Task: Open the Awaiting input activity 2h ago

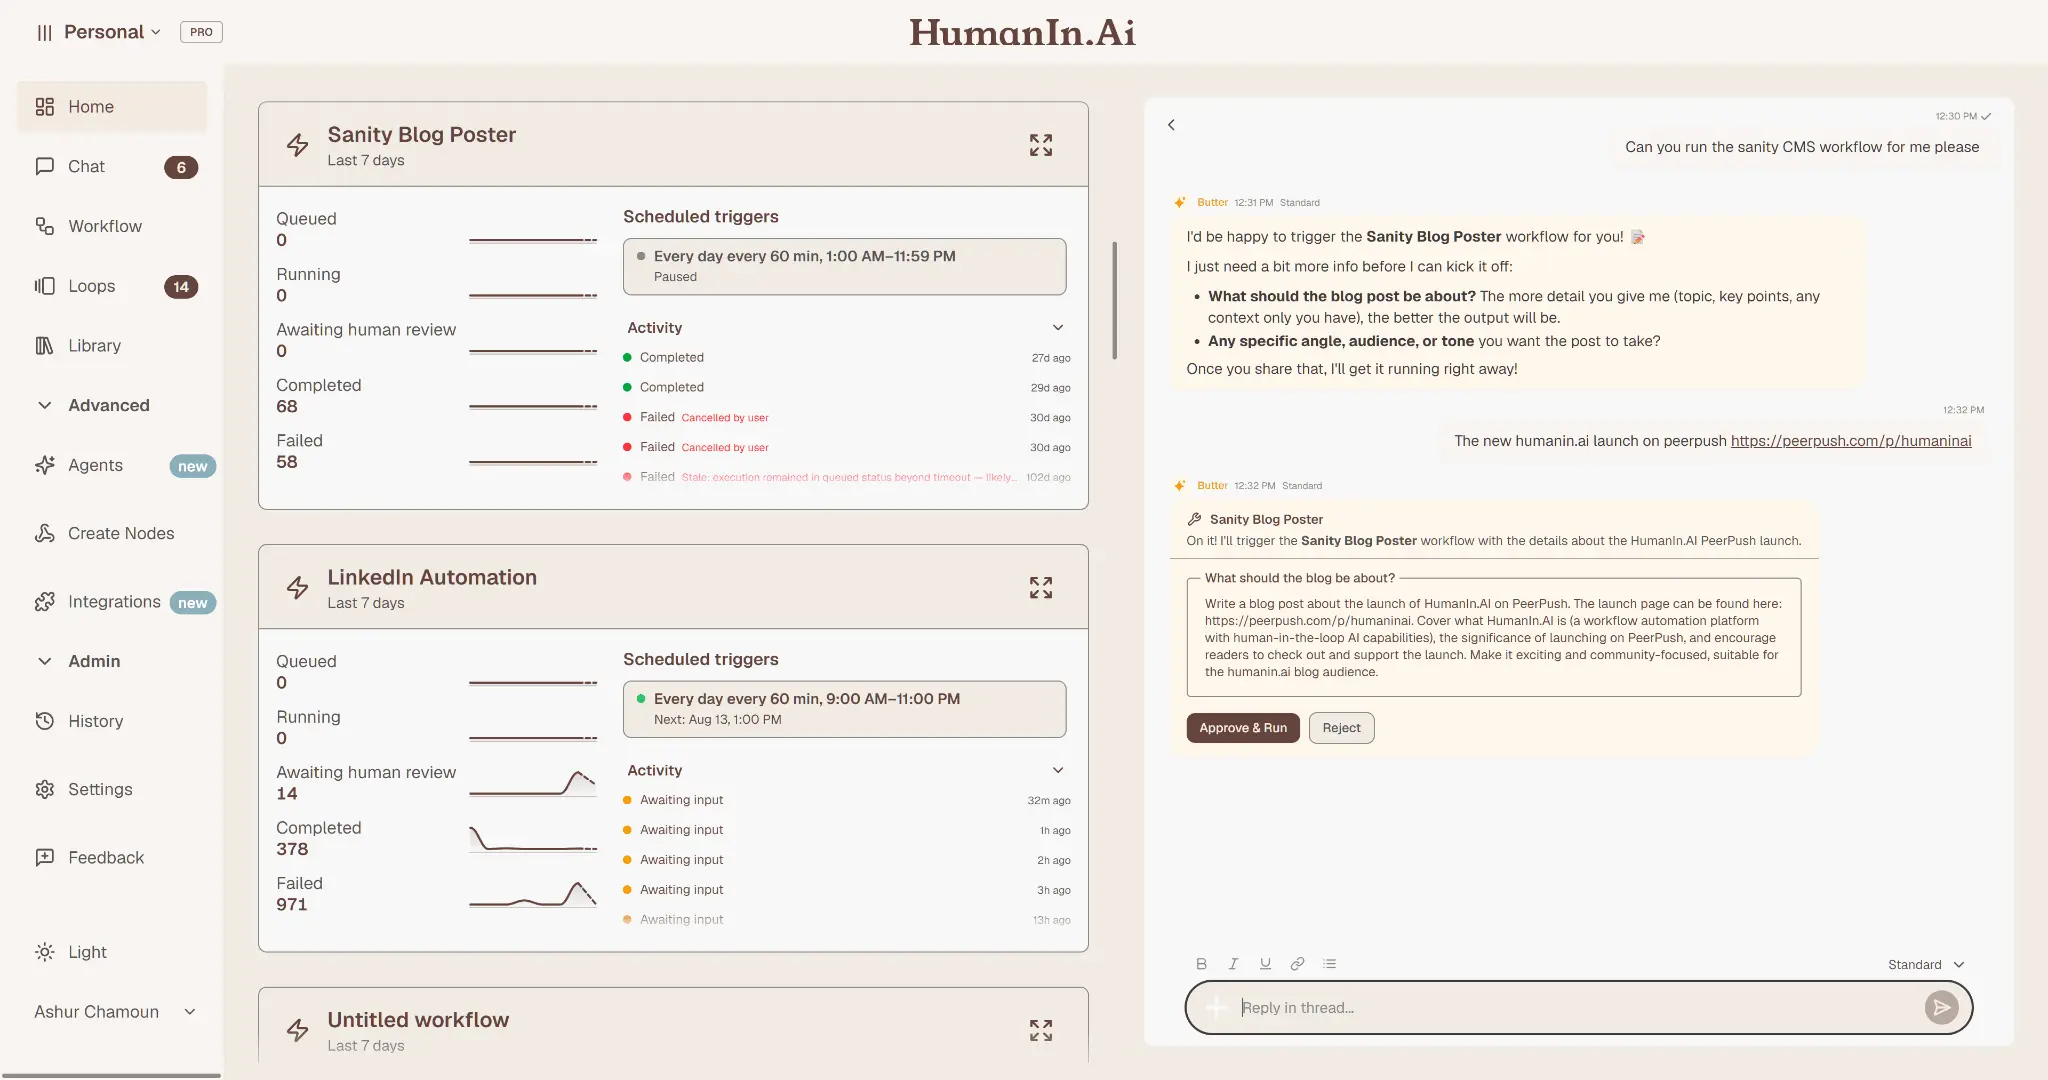Action: tap(846, 861)
